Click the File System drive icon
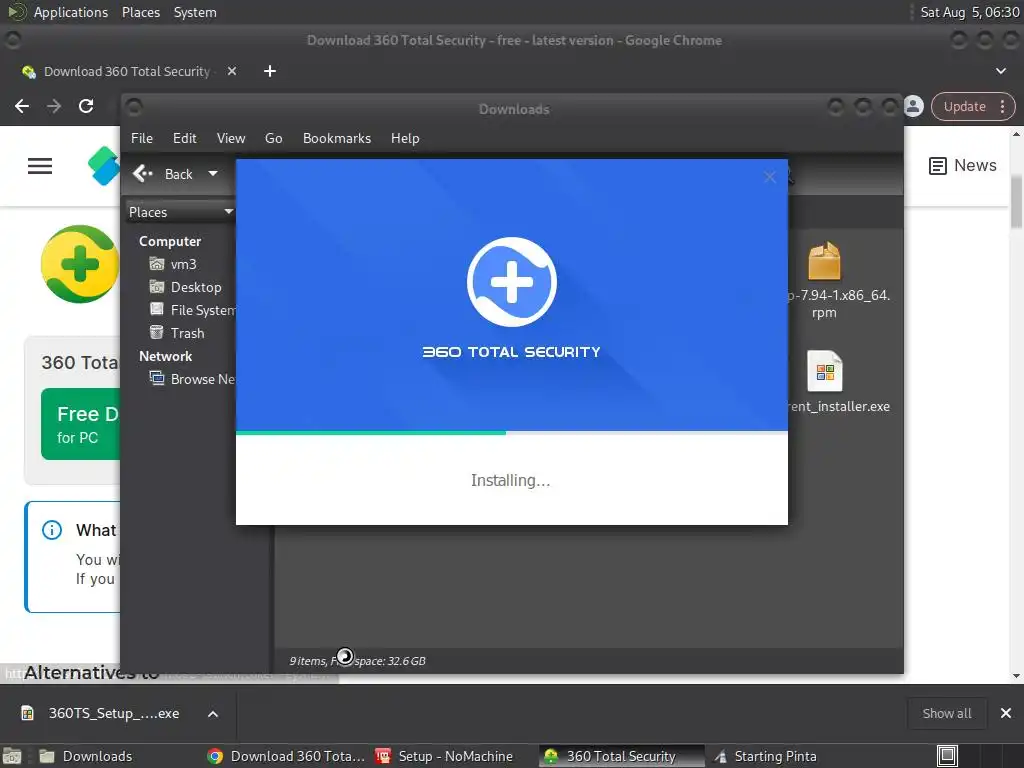Screen dimensions: 1024x768 [157, 309]
